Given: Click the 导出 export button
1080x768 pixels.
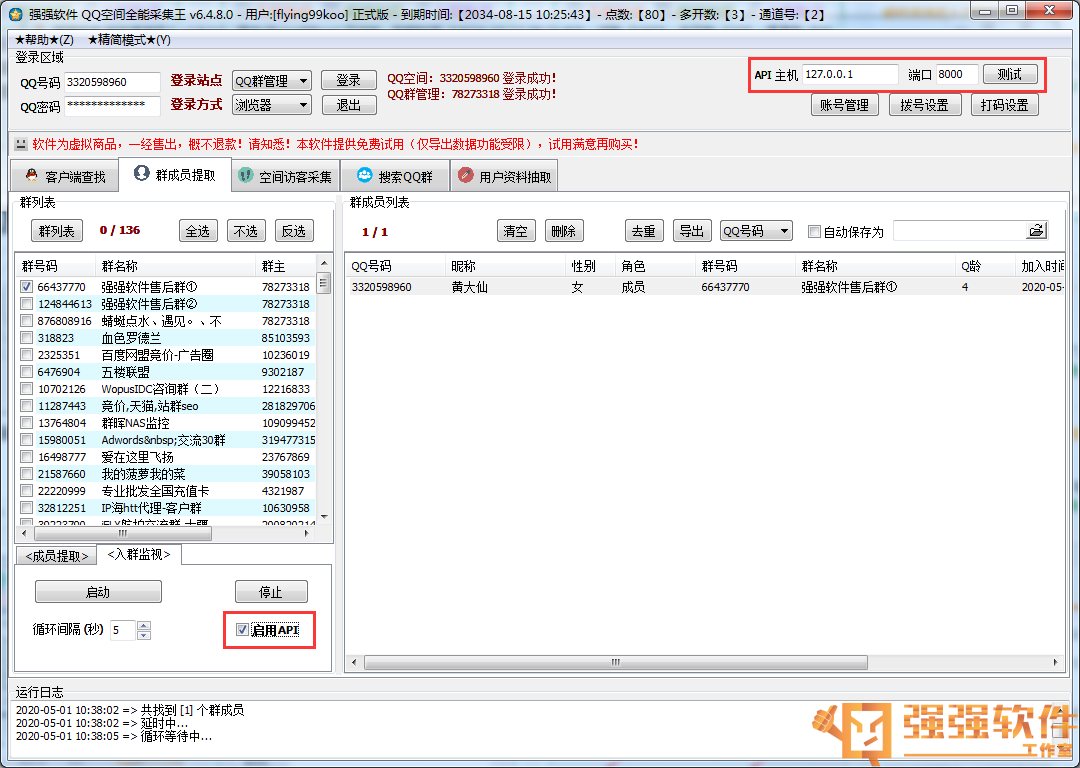Looking at the screenshot, I should coord(692,231).
